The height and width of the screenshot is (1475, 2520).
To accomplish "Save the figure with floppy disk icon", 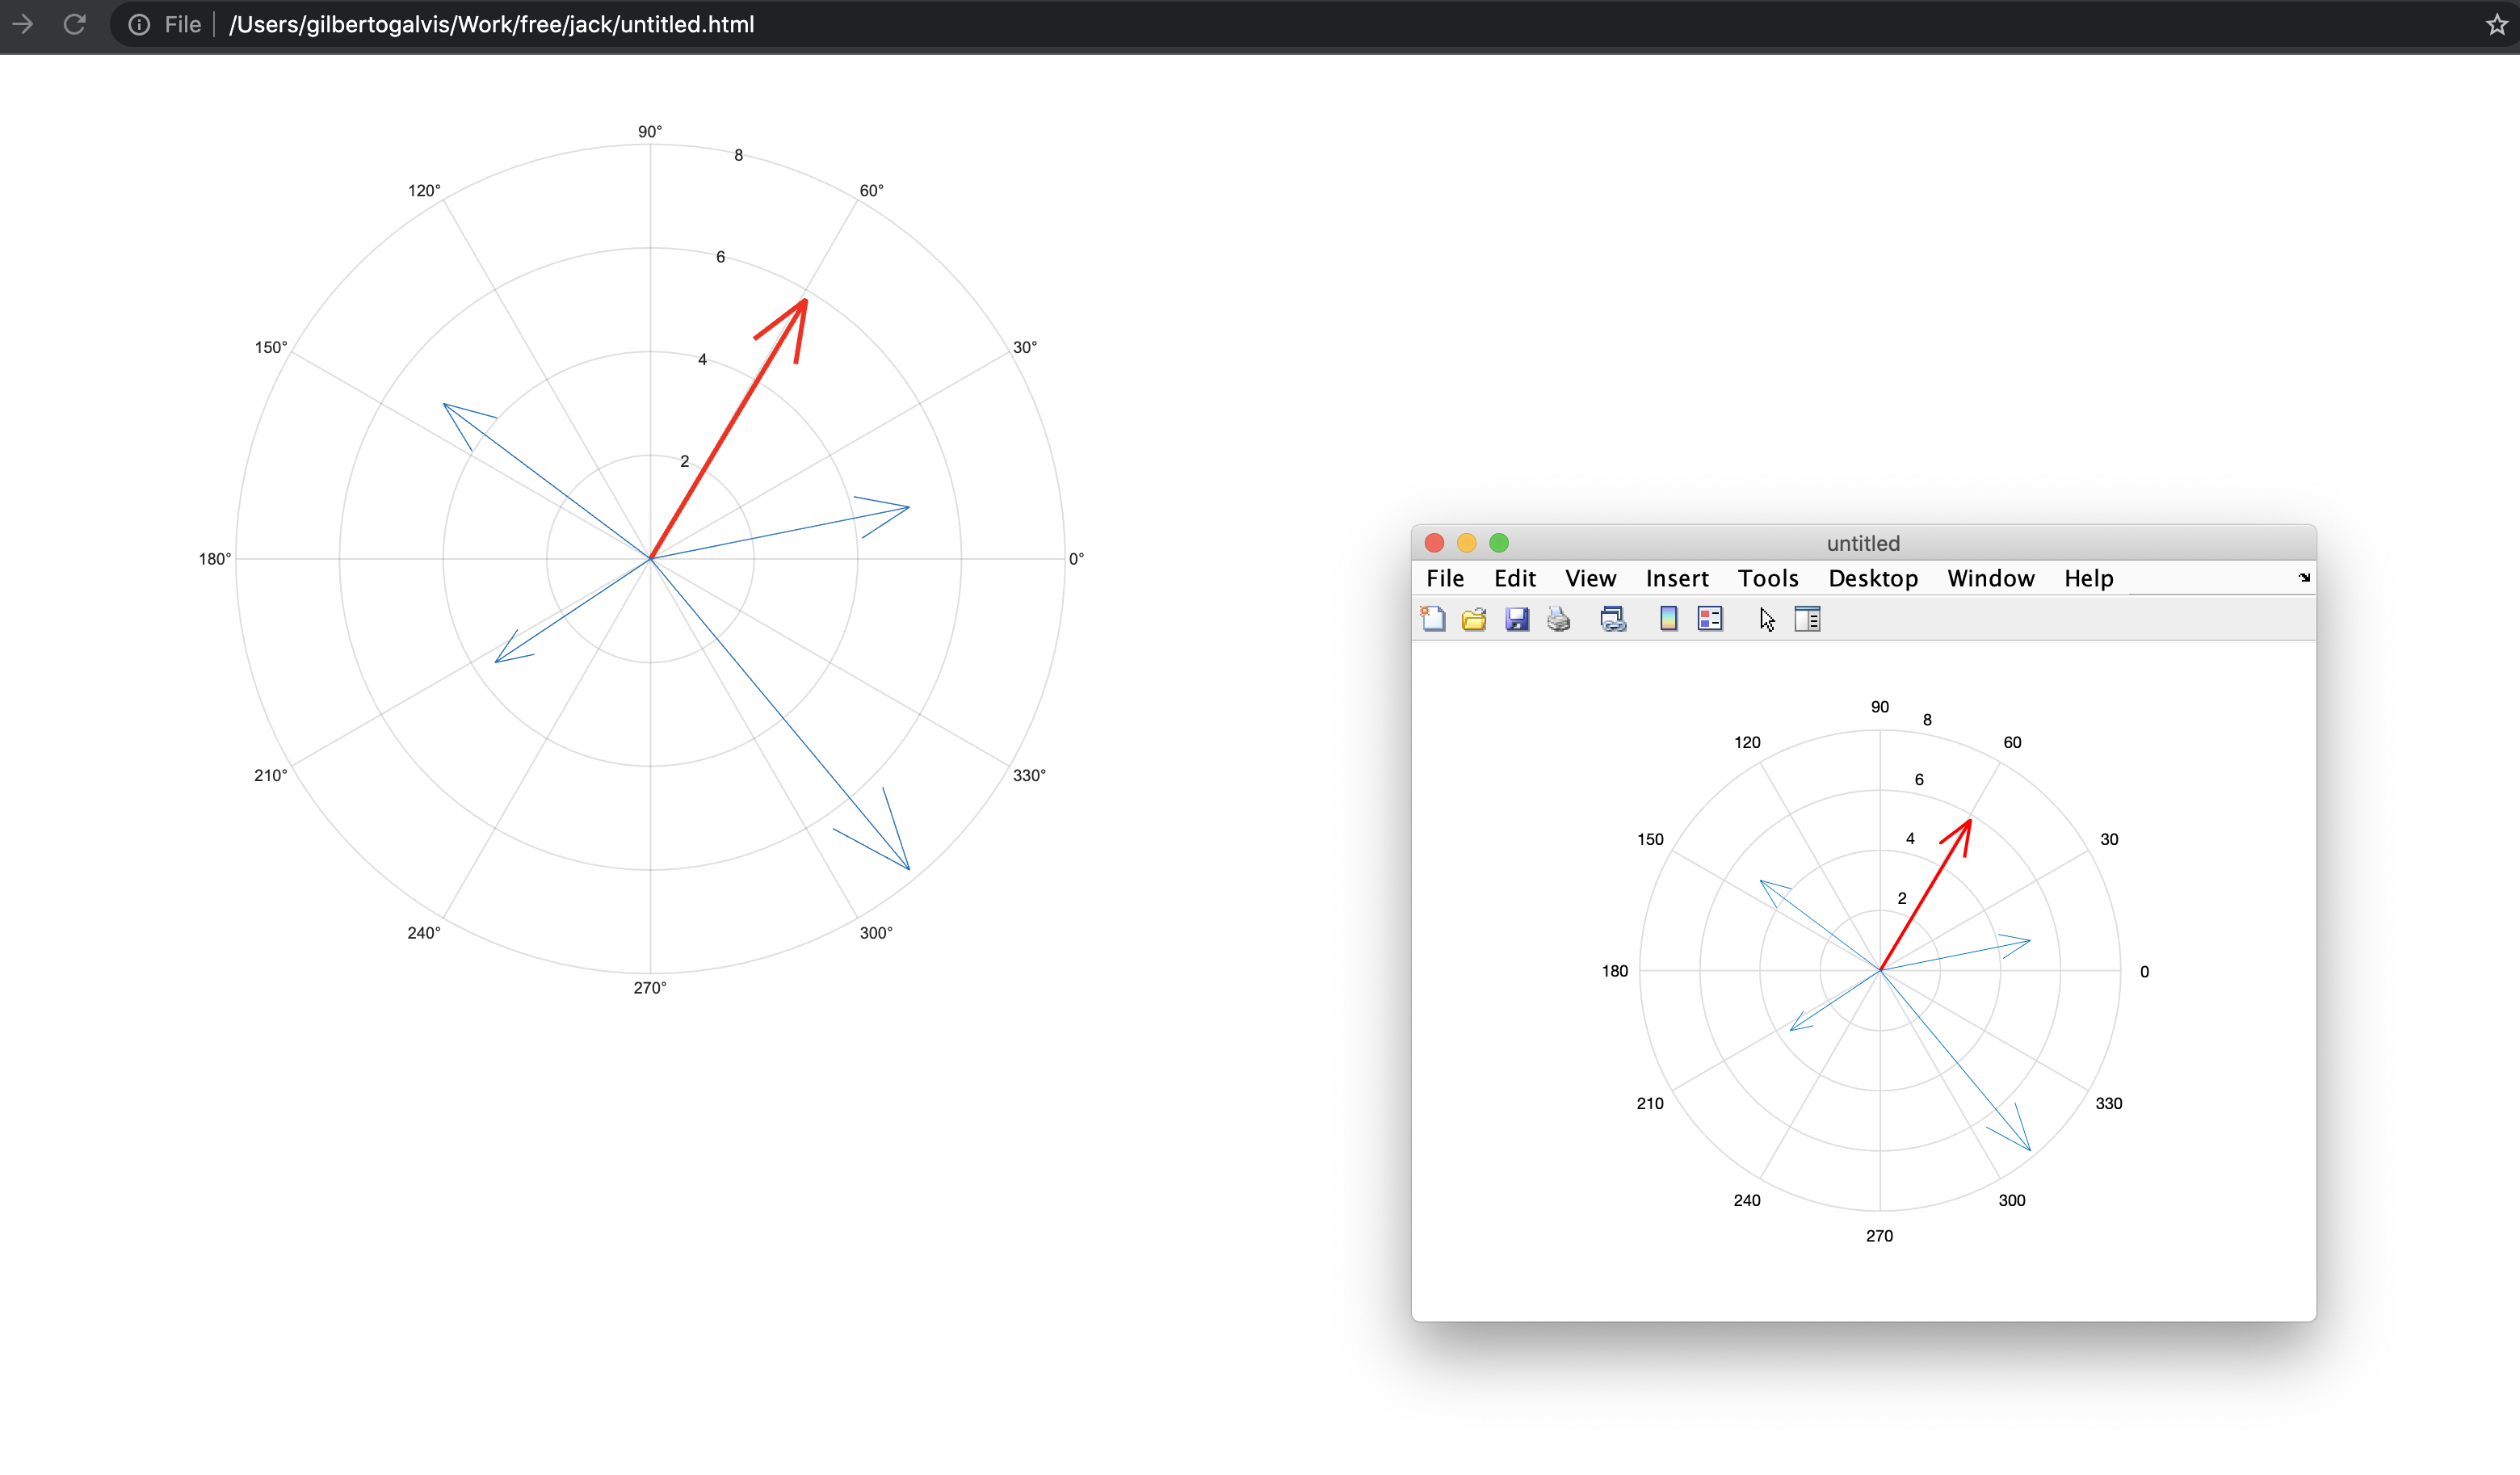I will click(1517, 619).
